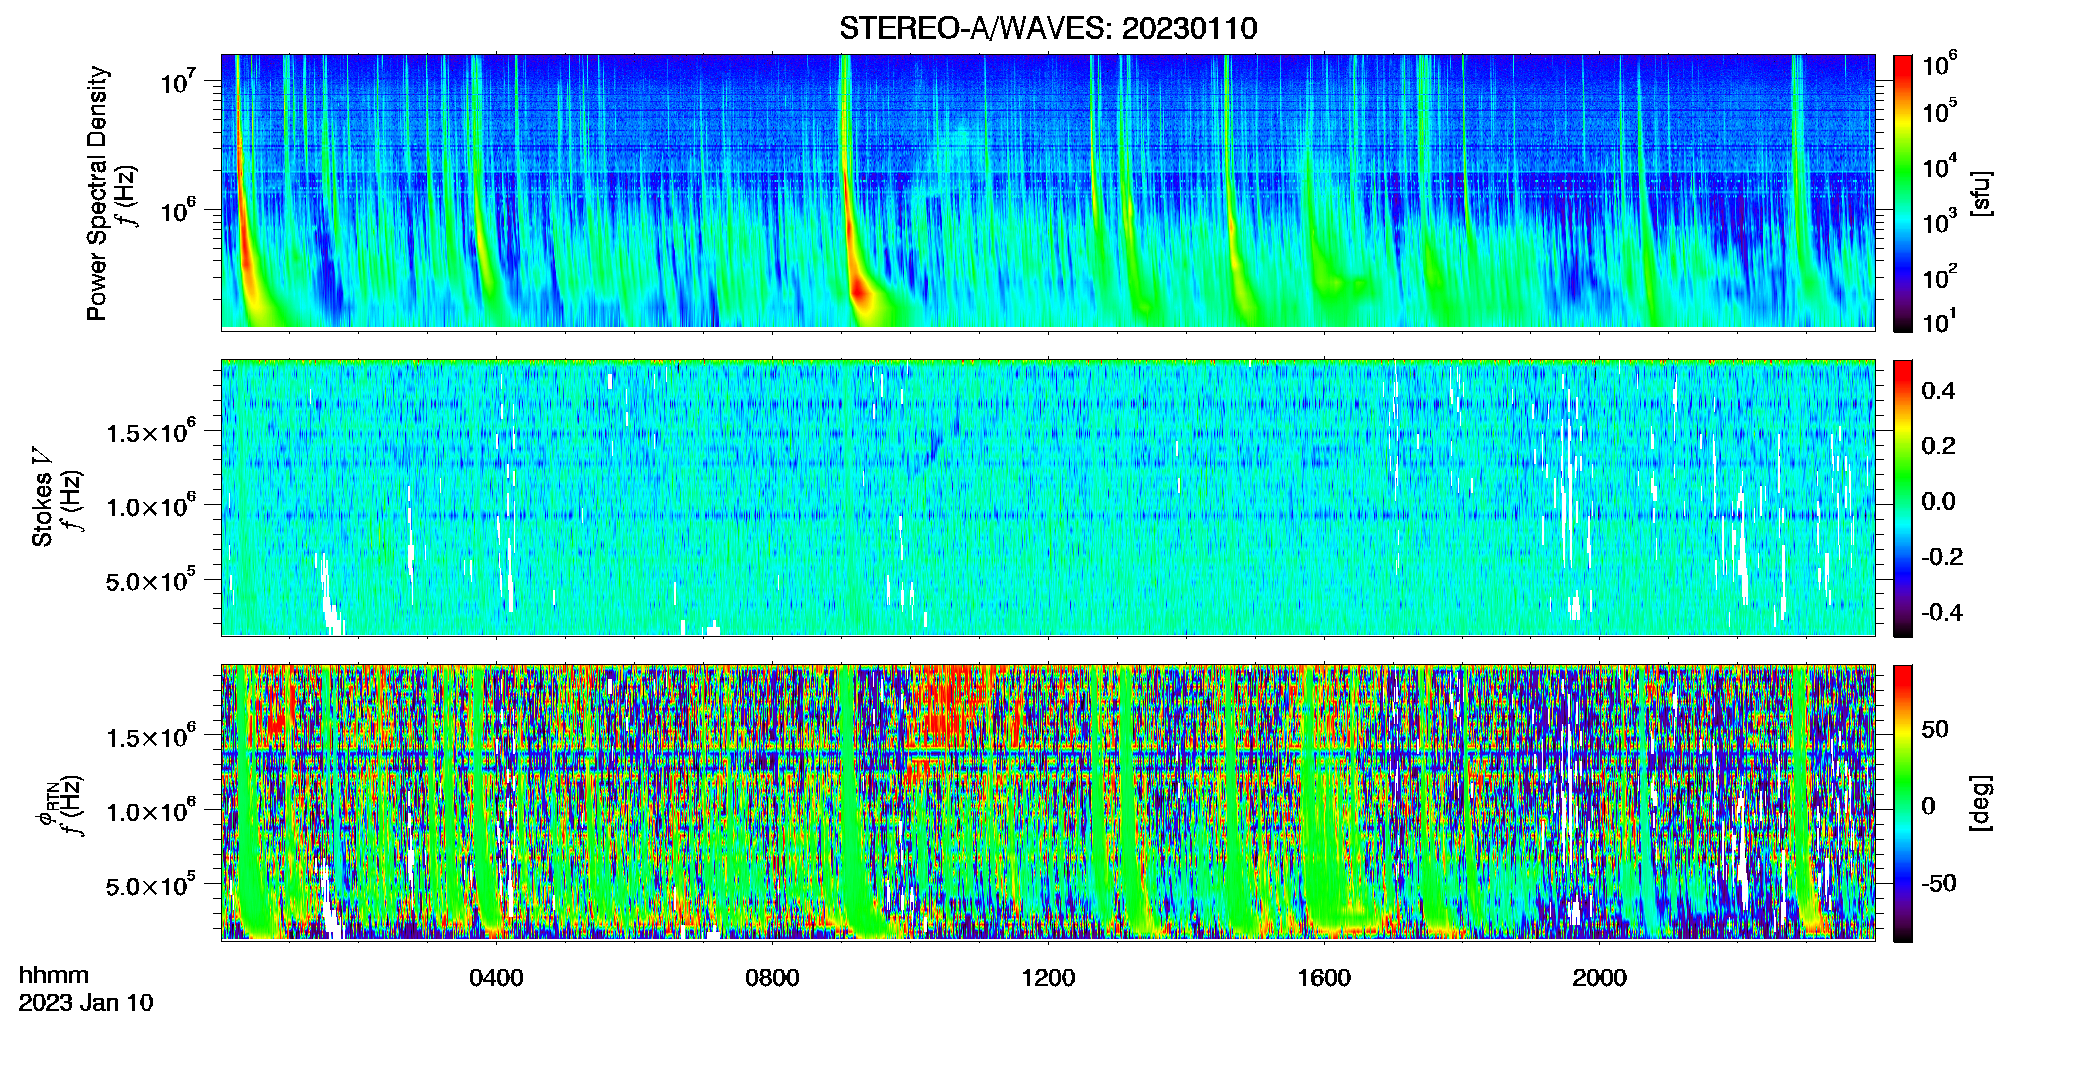Click the 0.0 Stokes V colorbar value
The width and height of the screenshot is (2096, 1080).
[x=1938, y=502]
